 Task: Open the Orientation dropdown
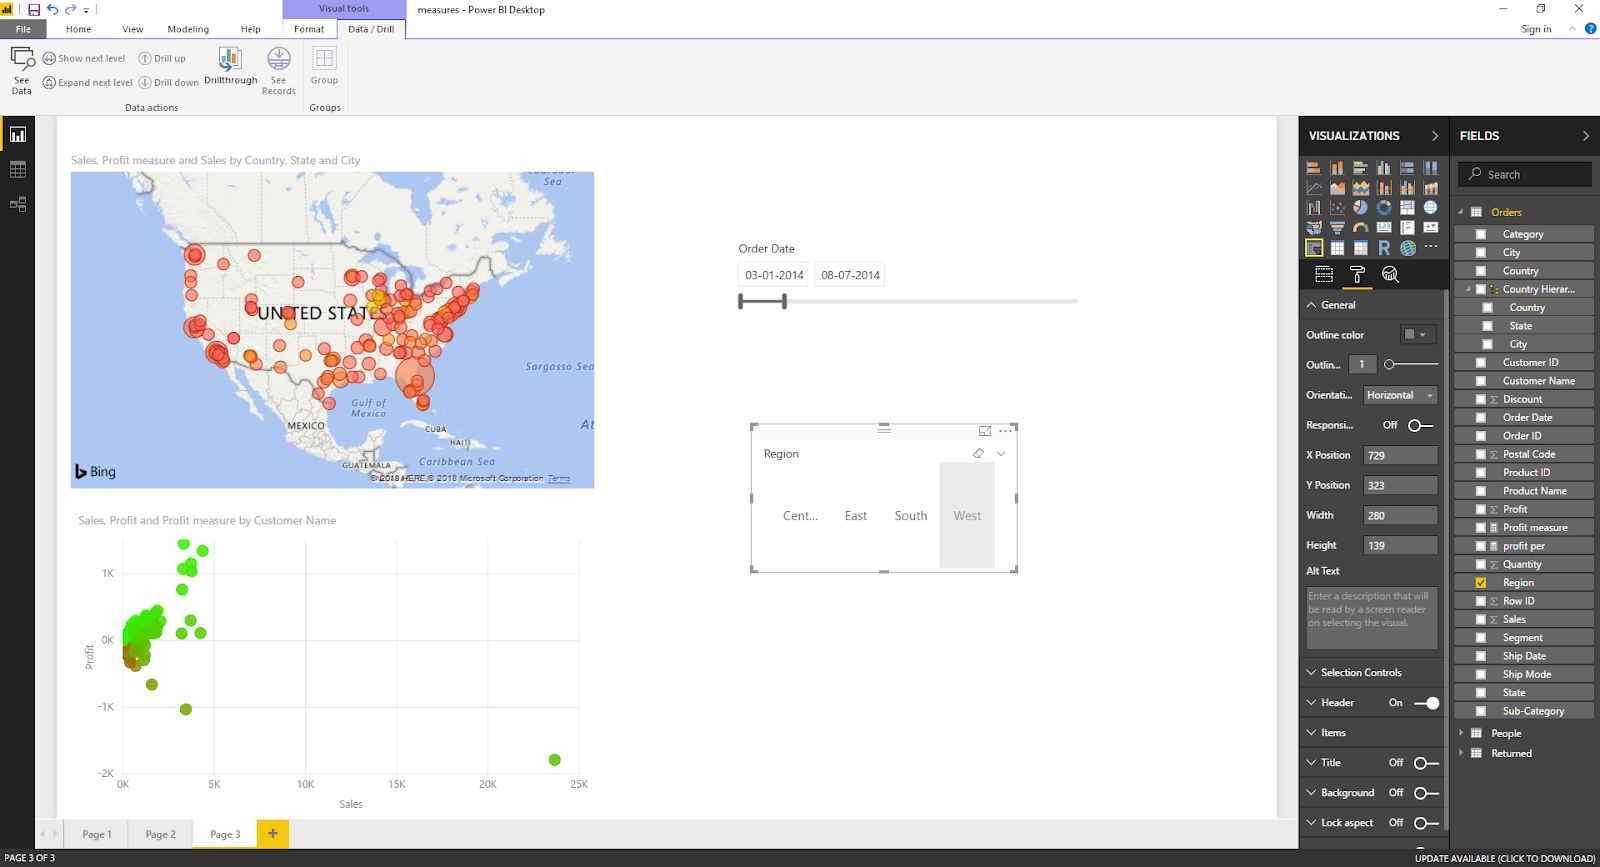point(1401,395)
